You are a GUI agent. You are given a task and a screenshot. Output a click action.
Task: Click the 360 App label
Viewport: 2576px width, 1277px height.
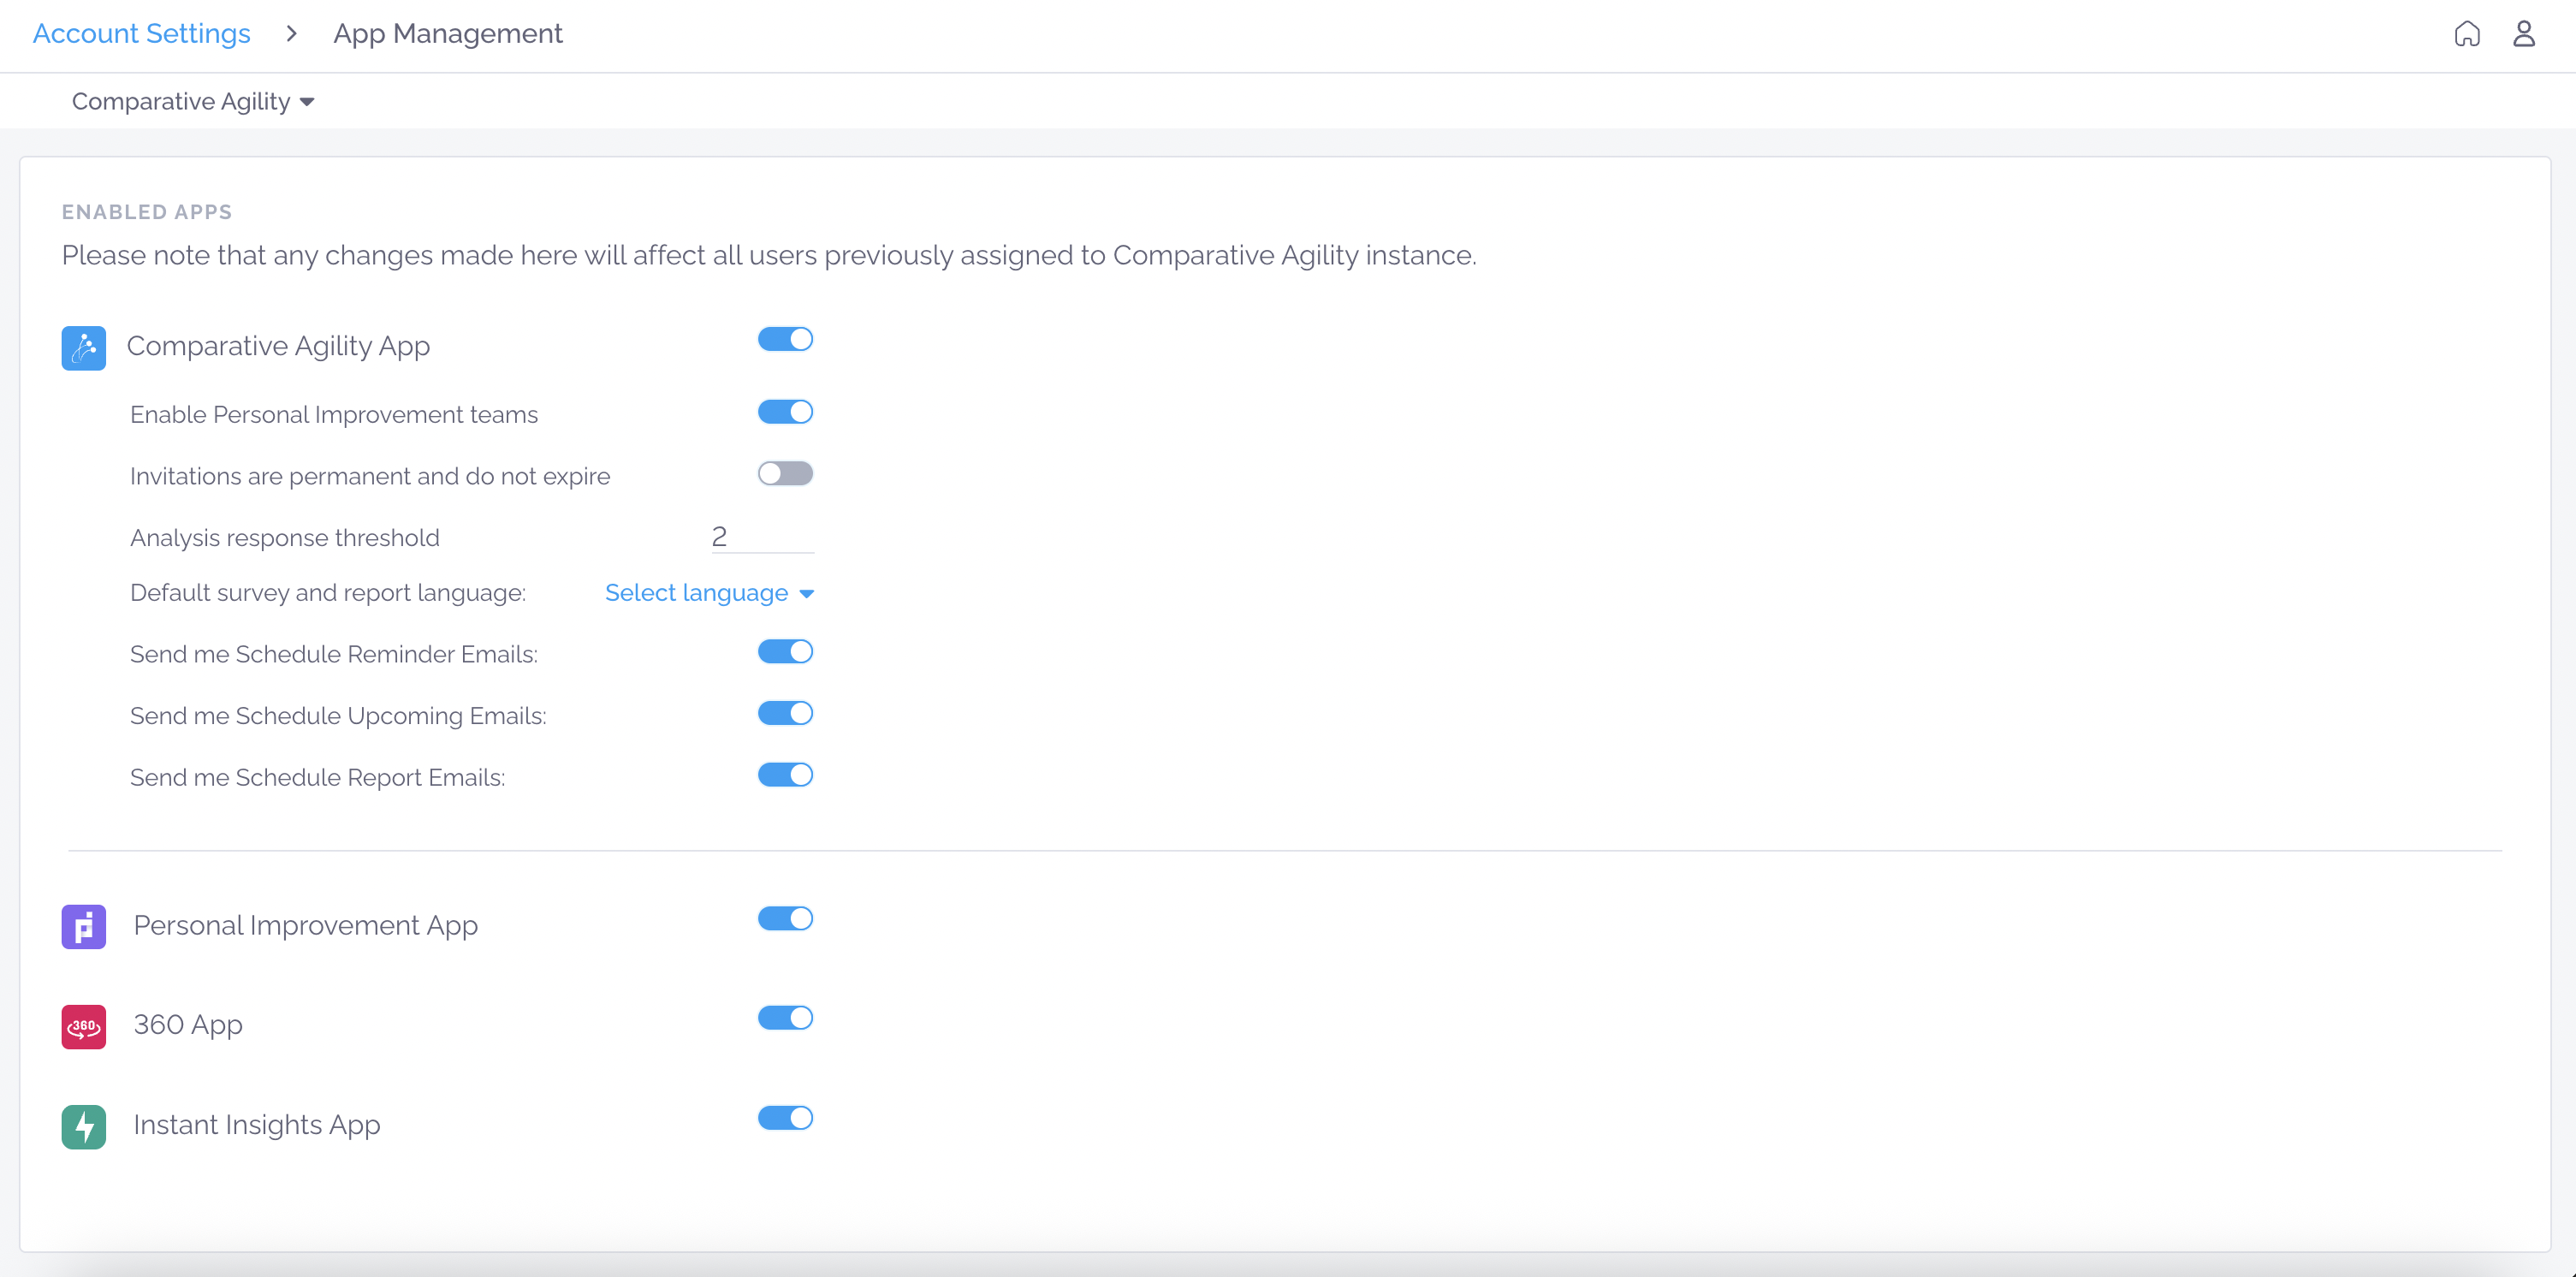pyautogui.click(x=188, y=1025)
